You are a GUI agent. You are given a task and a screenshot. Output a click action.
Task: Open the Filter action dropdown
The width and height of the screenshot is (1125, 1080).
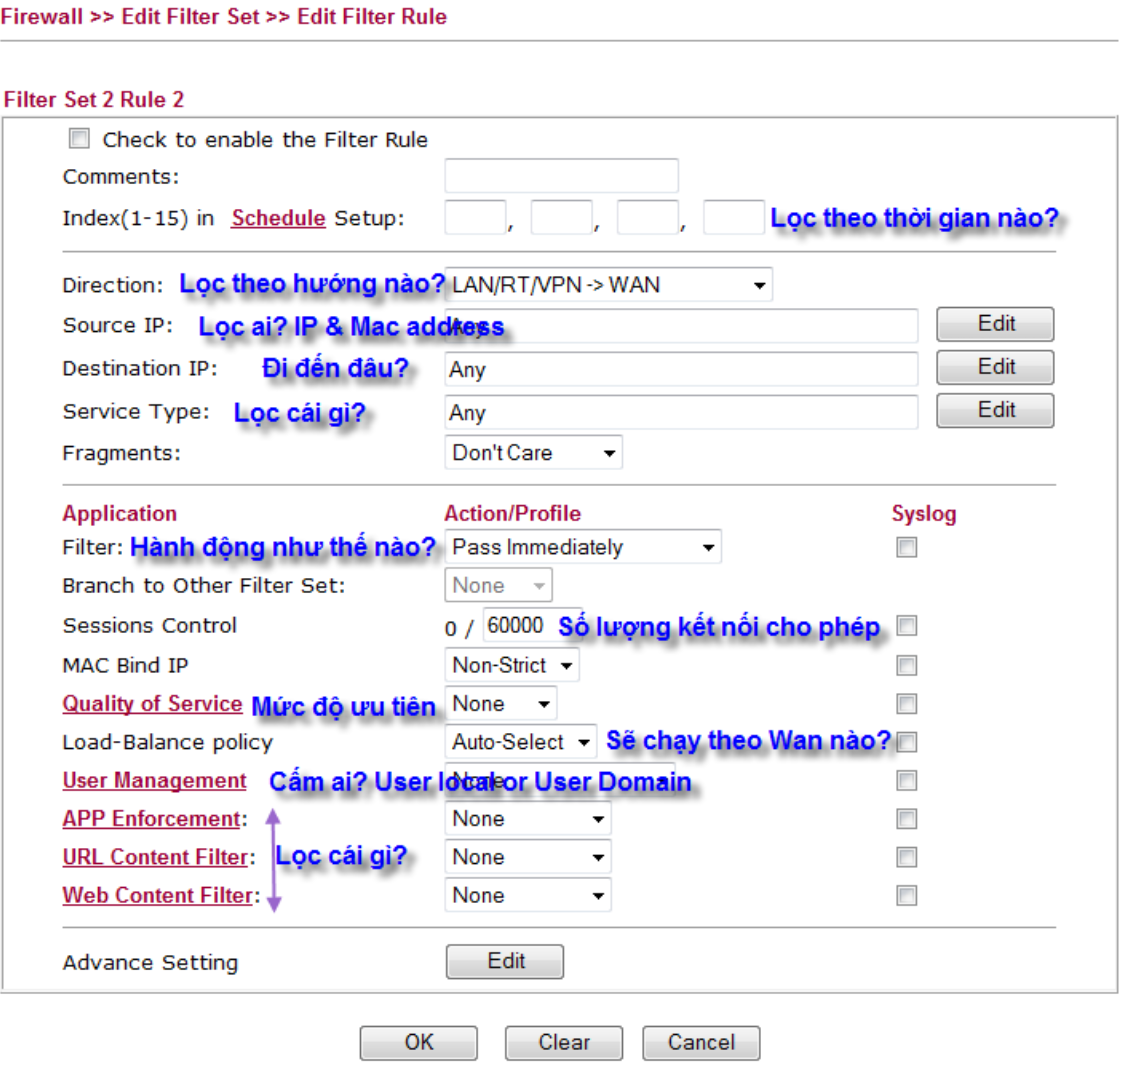583,547
